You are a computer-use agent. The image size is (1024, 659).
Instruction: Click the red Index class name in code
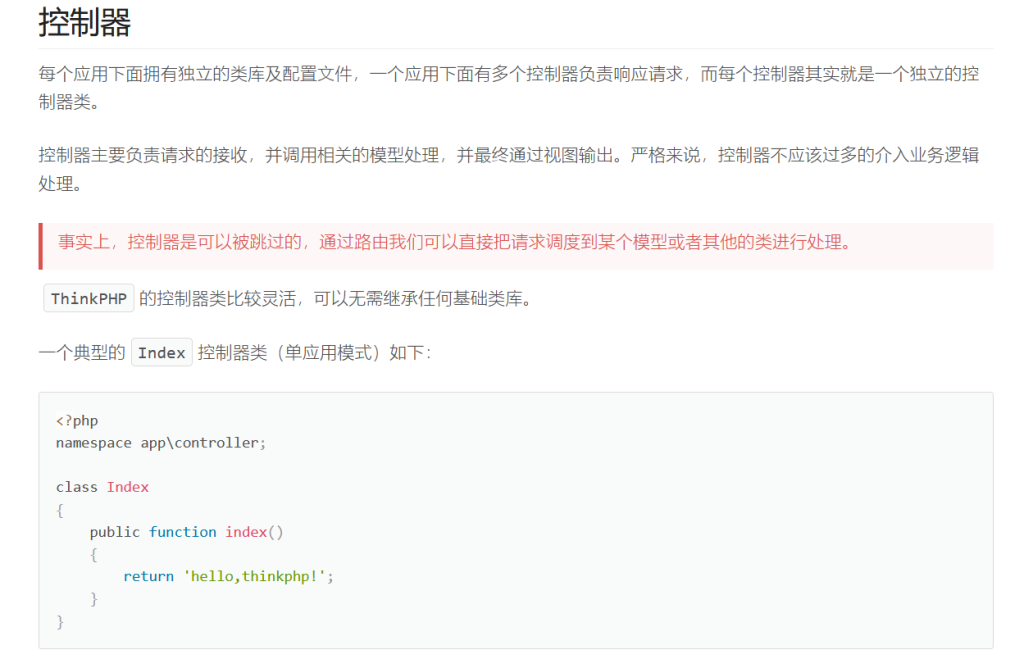click(x=128, y=487)
